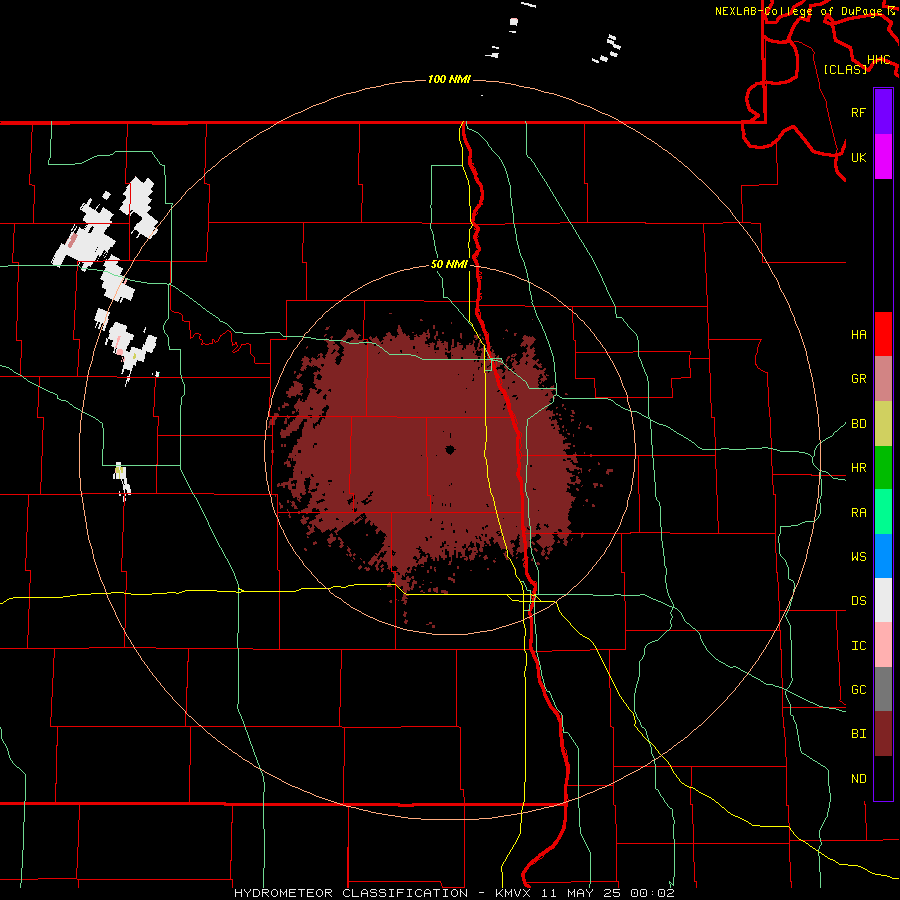Click the [CLAS] units label

(845, 69)
